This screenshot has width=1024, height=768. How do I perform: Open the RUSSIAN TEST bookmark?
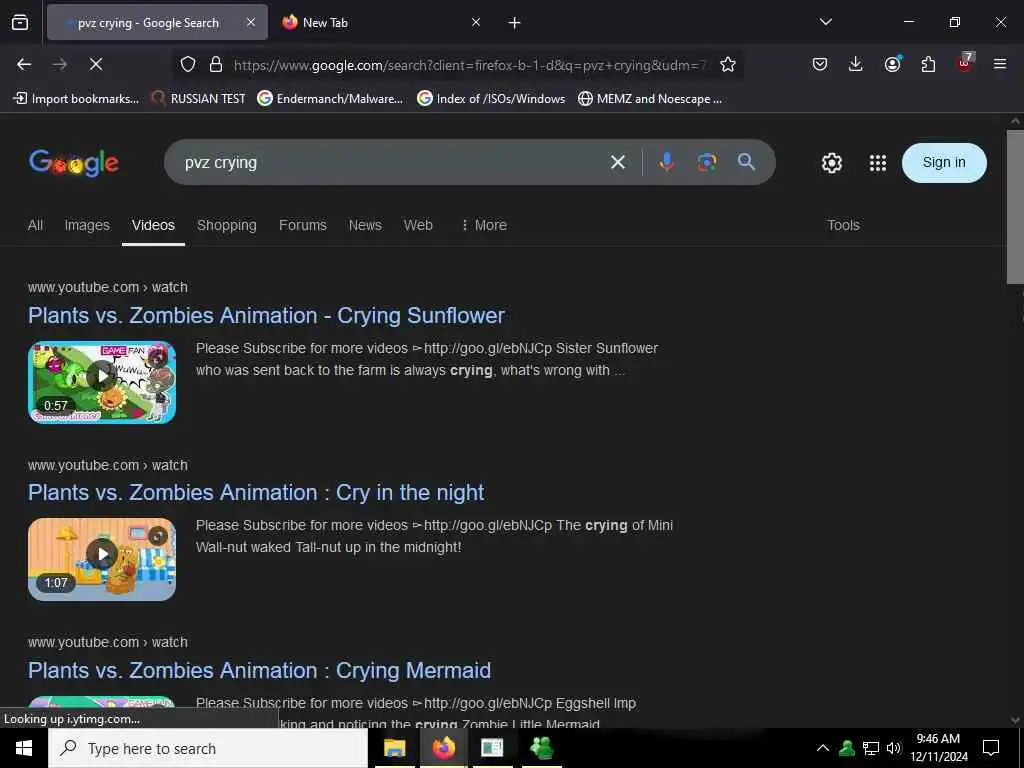point(198,99)
